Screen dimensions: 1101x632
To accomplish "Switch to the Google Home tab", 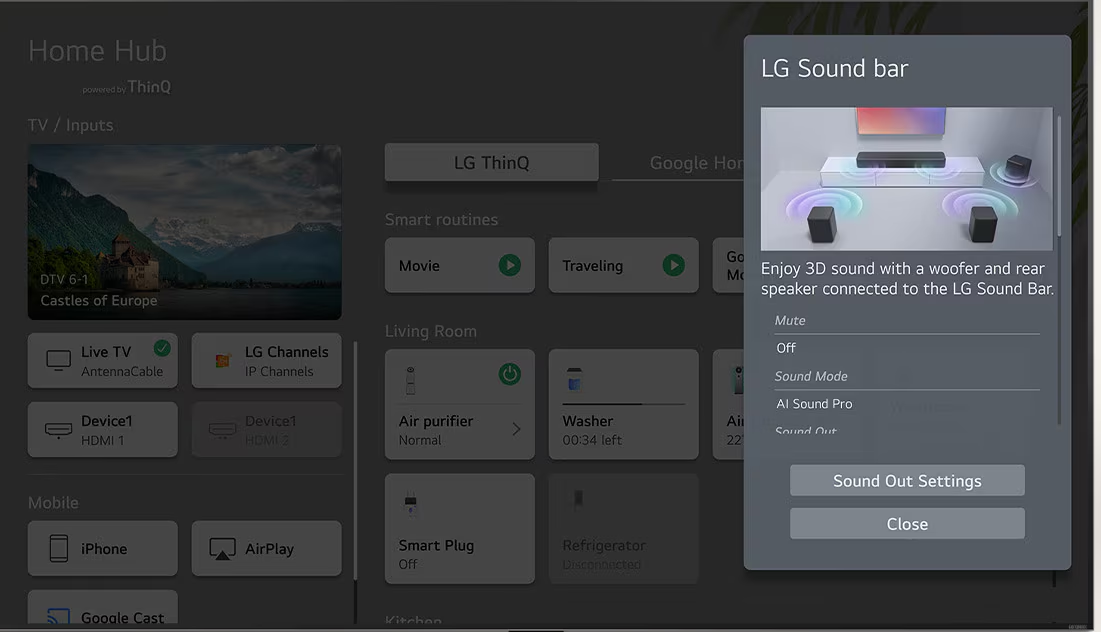I will click(690, 162).
